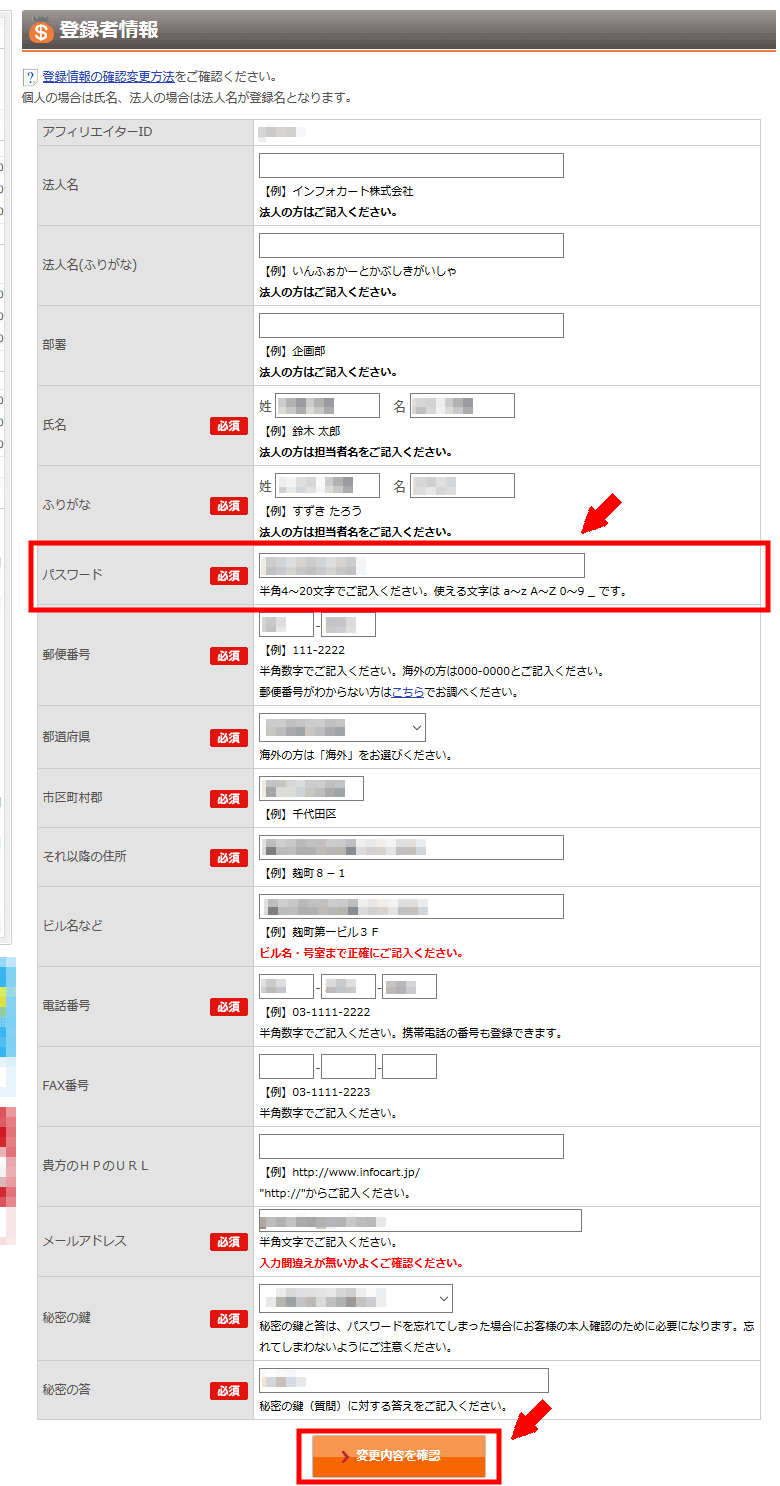
Task: Click the ビル名・号室まで正確にご記入ください warning
Action: click(x=361, y=953)
